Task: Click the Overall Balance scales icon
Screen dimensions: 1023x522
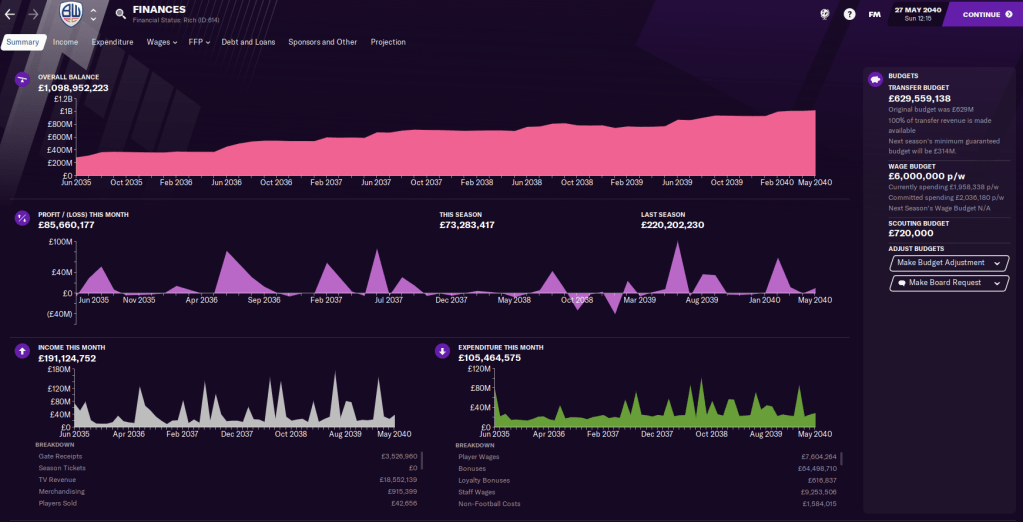Action: (21, 80)
